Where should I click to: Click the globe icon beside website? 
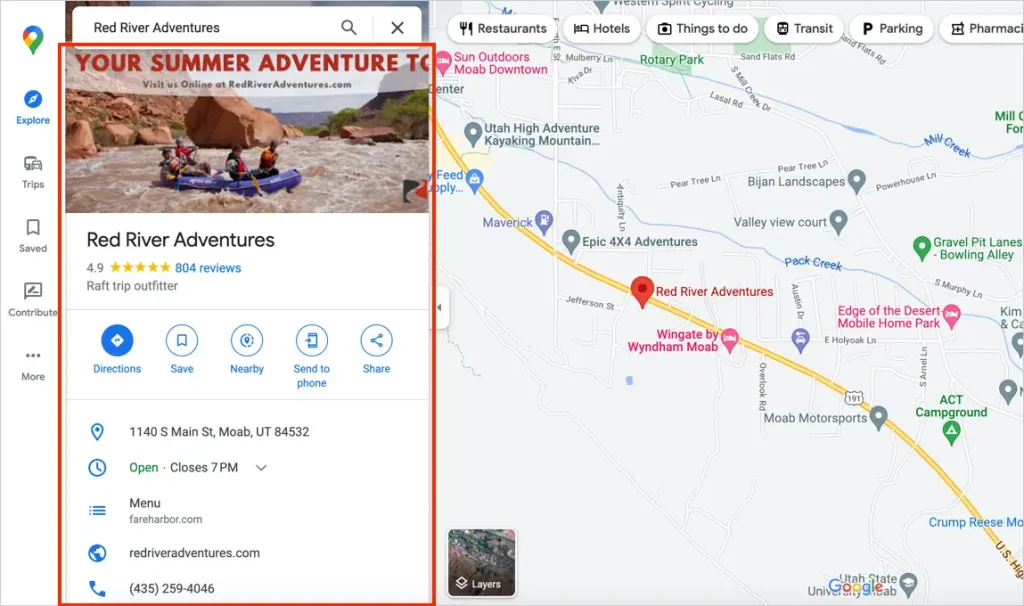click(97, 552)
